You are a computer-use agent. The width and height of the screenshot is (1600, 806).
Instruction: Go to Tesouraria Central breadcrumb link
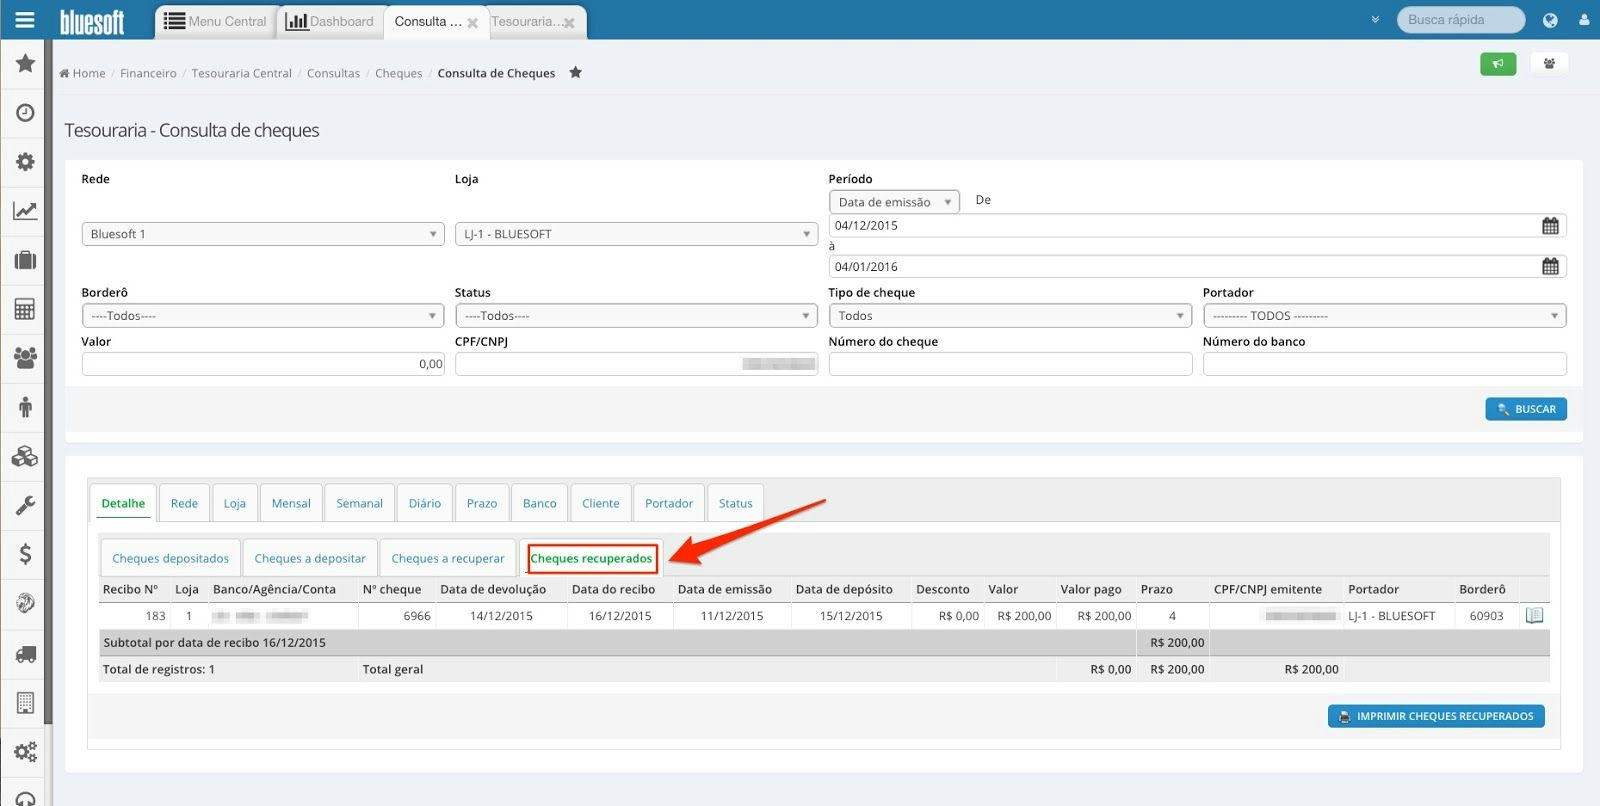tap(241, 73)
